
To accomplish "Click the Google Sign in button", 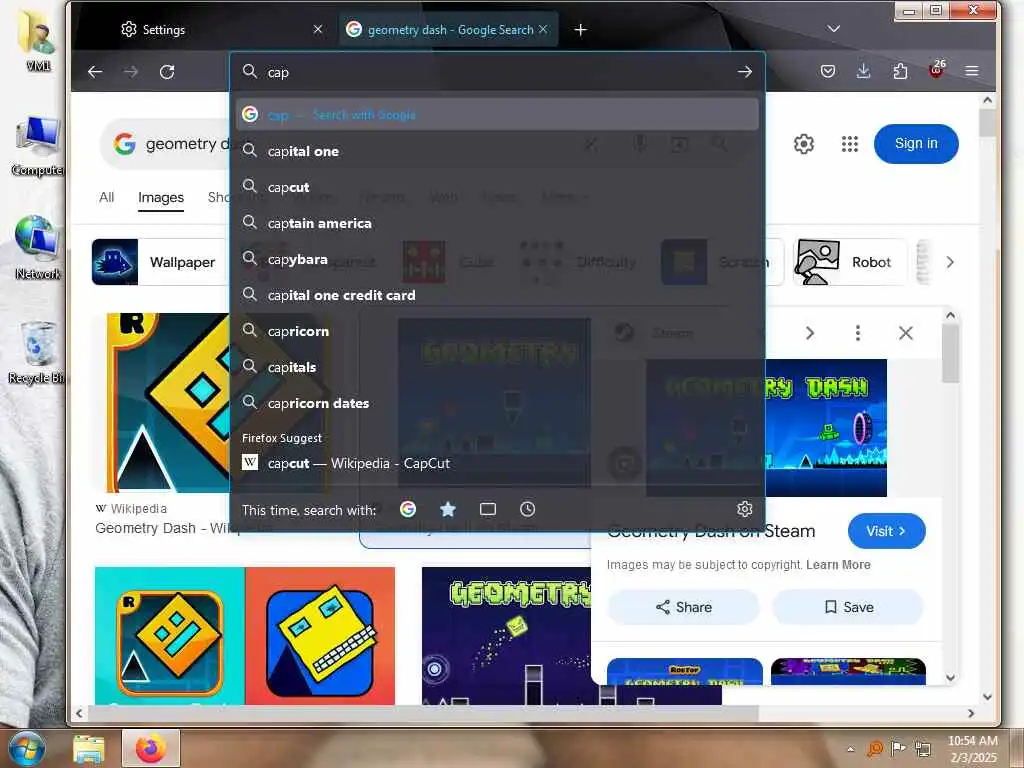I will click(916, 144).
